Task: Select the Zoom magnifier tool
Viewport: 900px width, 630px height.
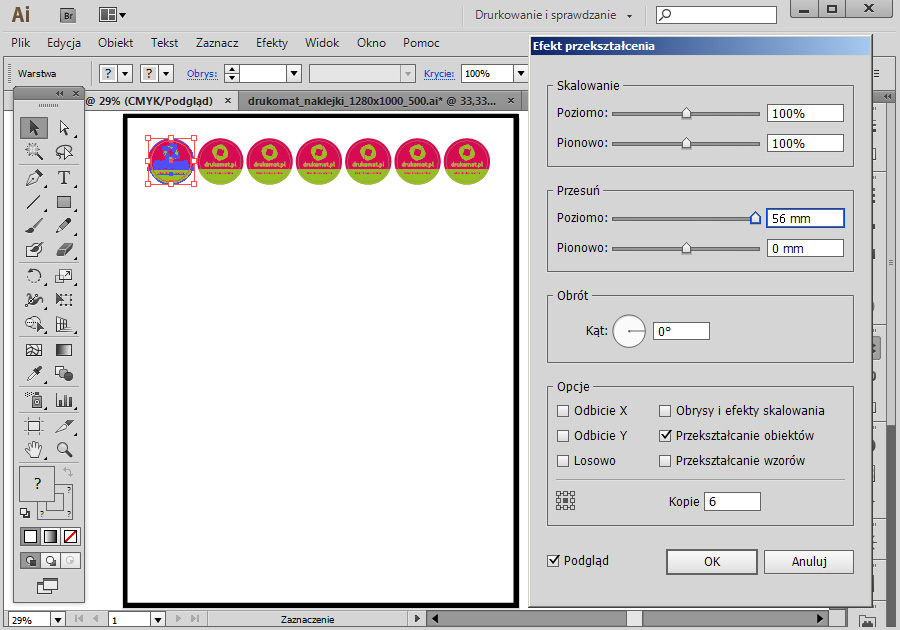Action: (64, 450)
